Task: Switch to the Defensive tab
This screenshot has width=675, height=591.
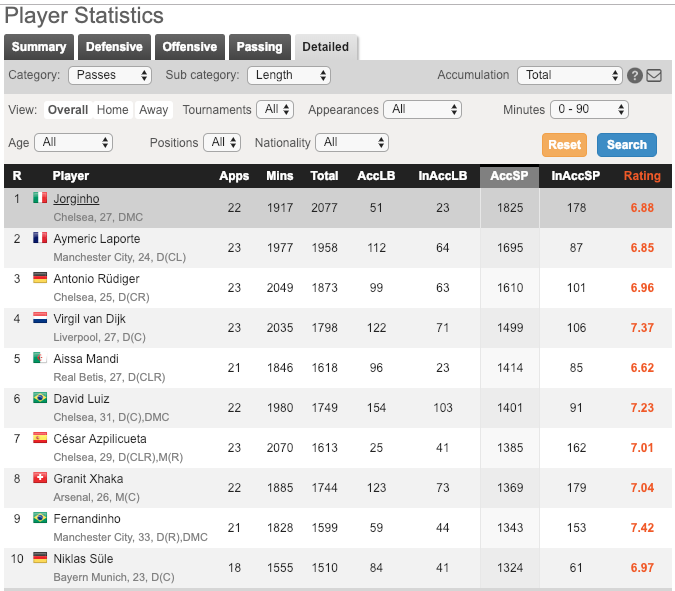Action: [x=114, y=47]
